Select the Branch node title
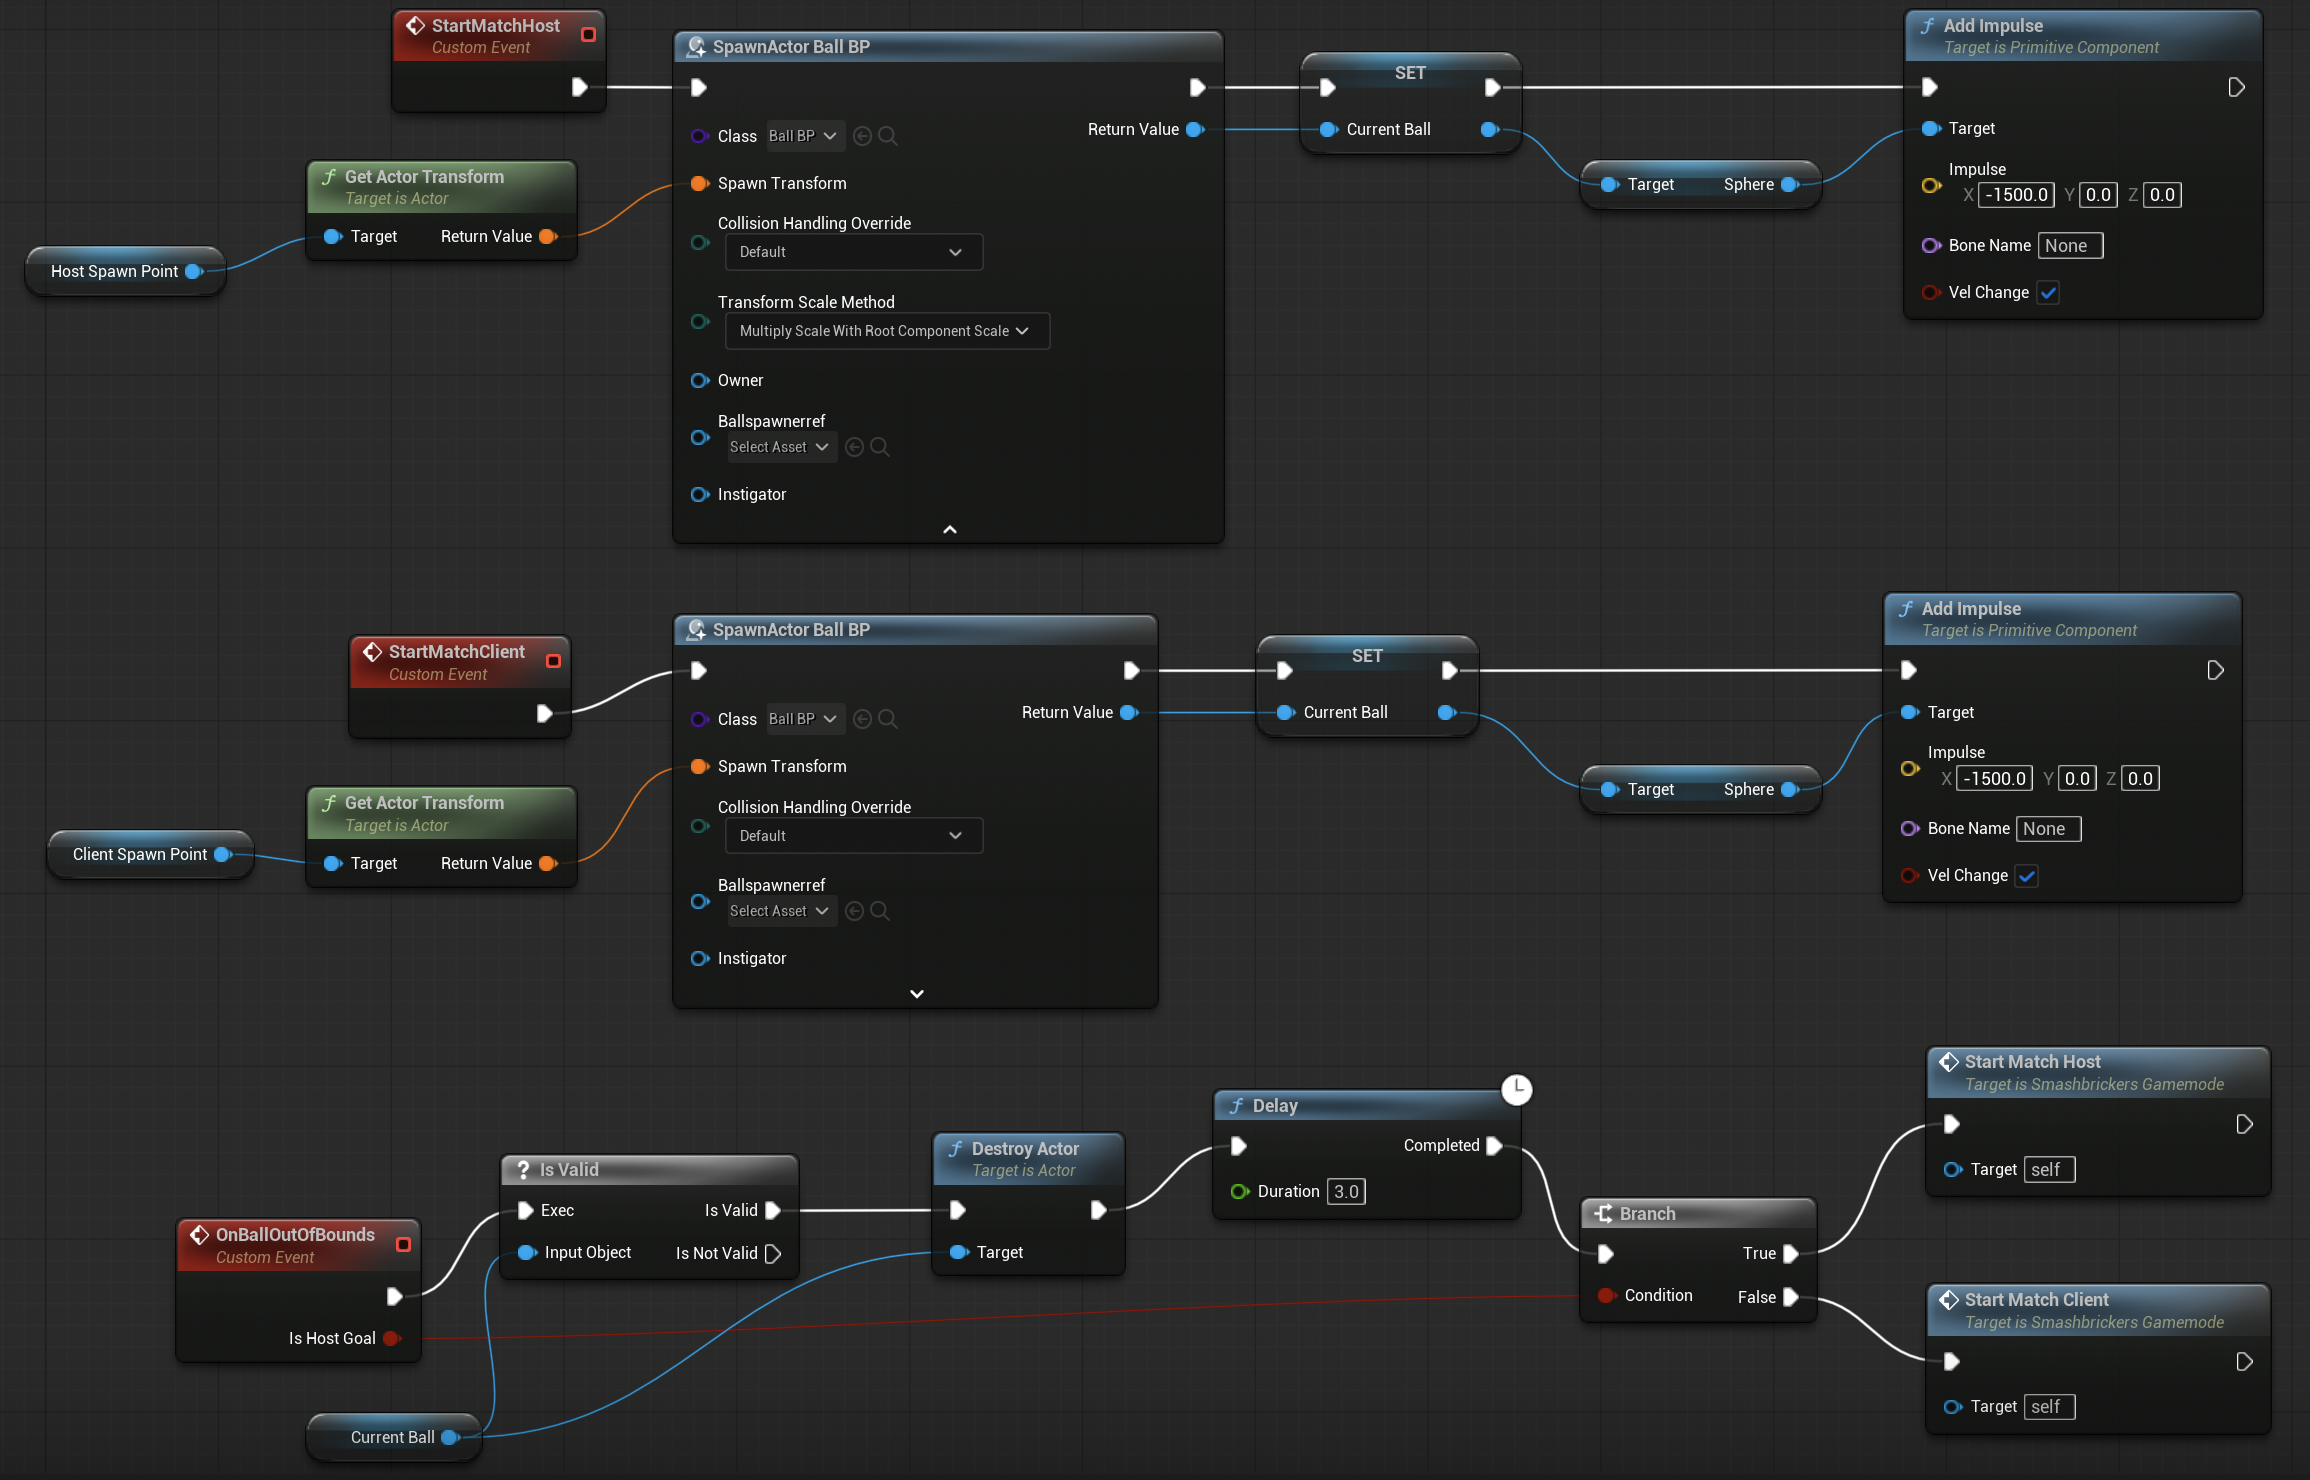The height and width of the screenshot is (1480, 2310). (x=1647, y=1214)
